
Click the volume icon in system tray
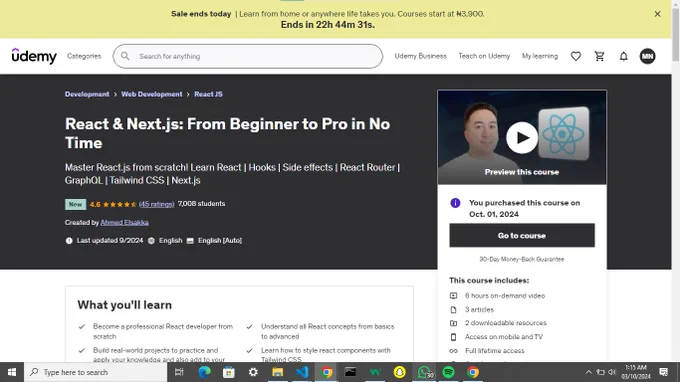pyautogui.click(x=612, y=372)
